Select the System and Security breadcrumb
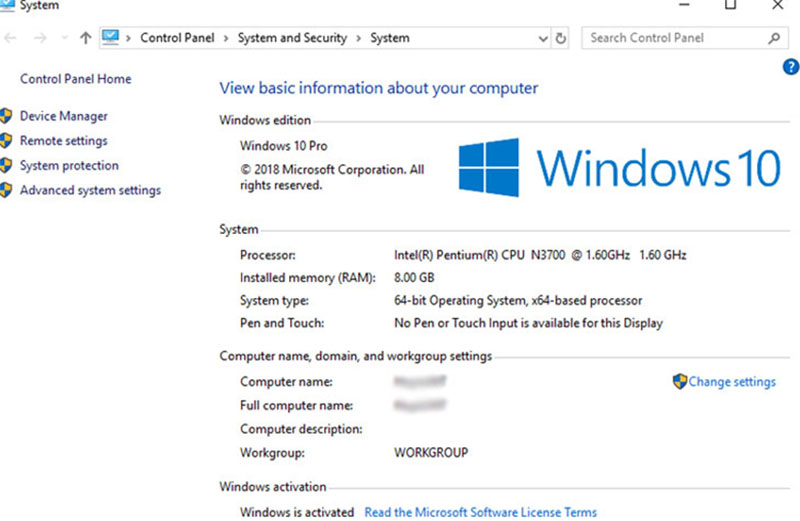This screenshot has height=521, width=800. (292, 38)
